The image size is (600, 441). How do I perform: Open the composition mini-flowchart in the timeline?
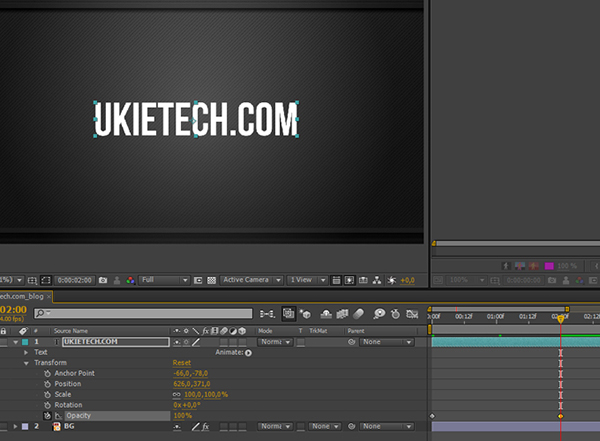[x=267, y=314]
